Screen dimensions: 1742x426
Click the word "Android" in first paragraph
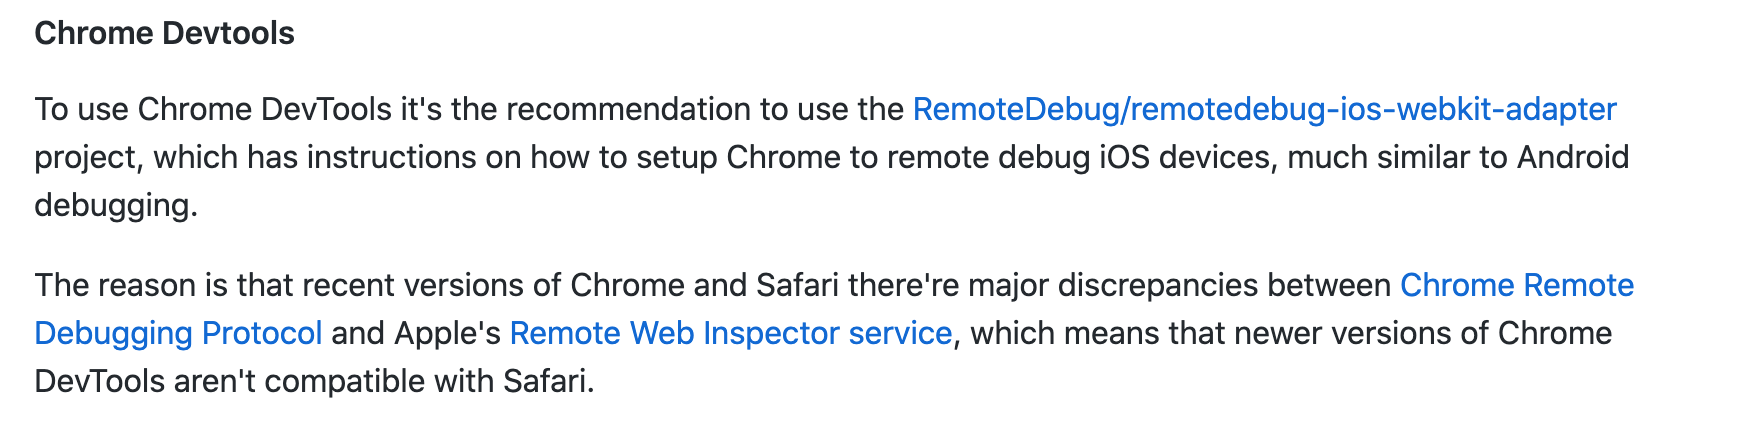tap(1573, 157)
